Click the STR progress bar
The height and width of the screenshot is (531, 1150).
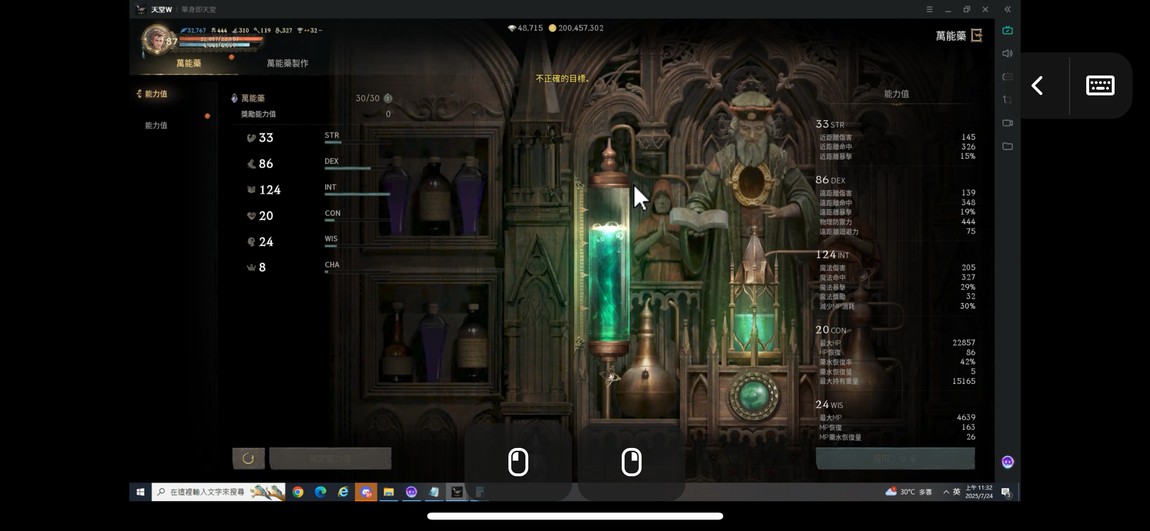point(356,142)
